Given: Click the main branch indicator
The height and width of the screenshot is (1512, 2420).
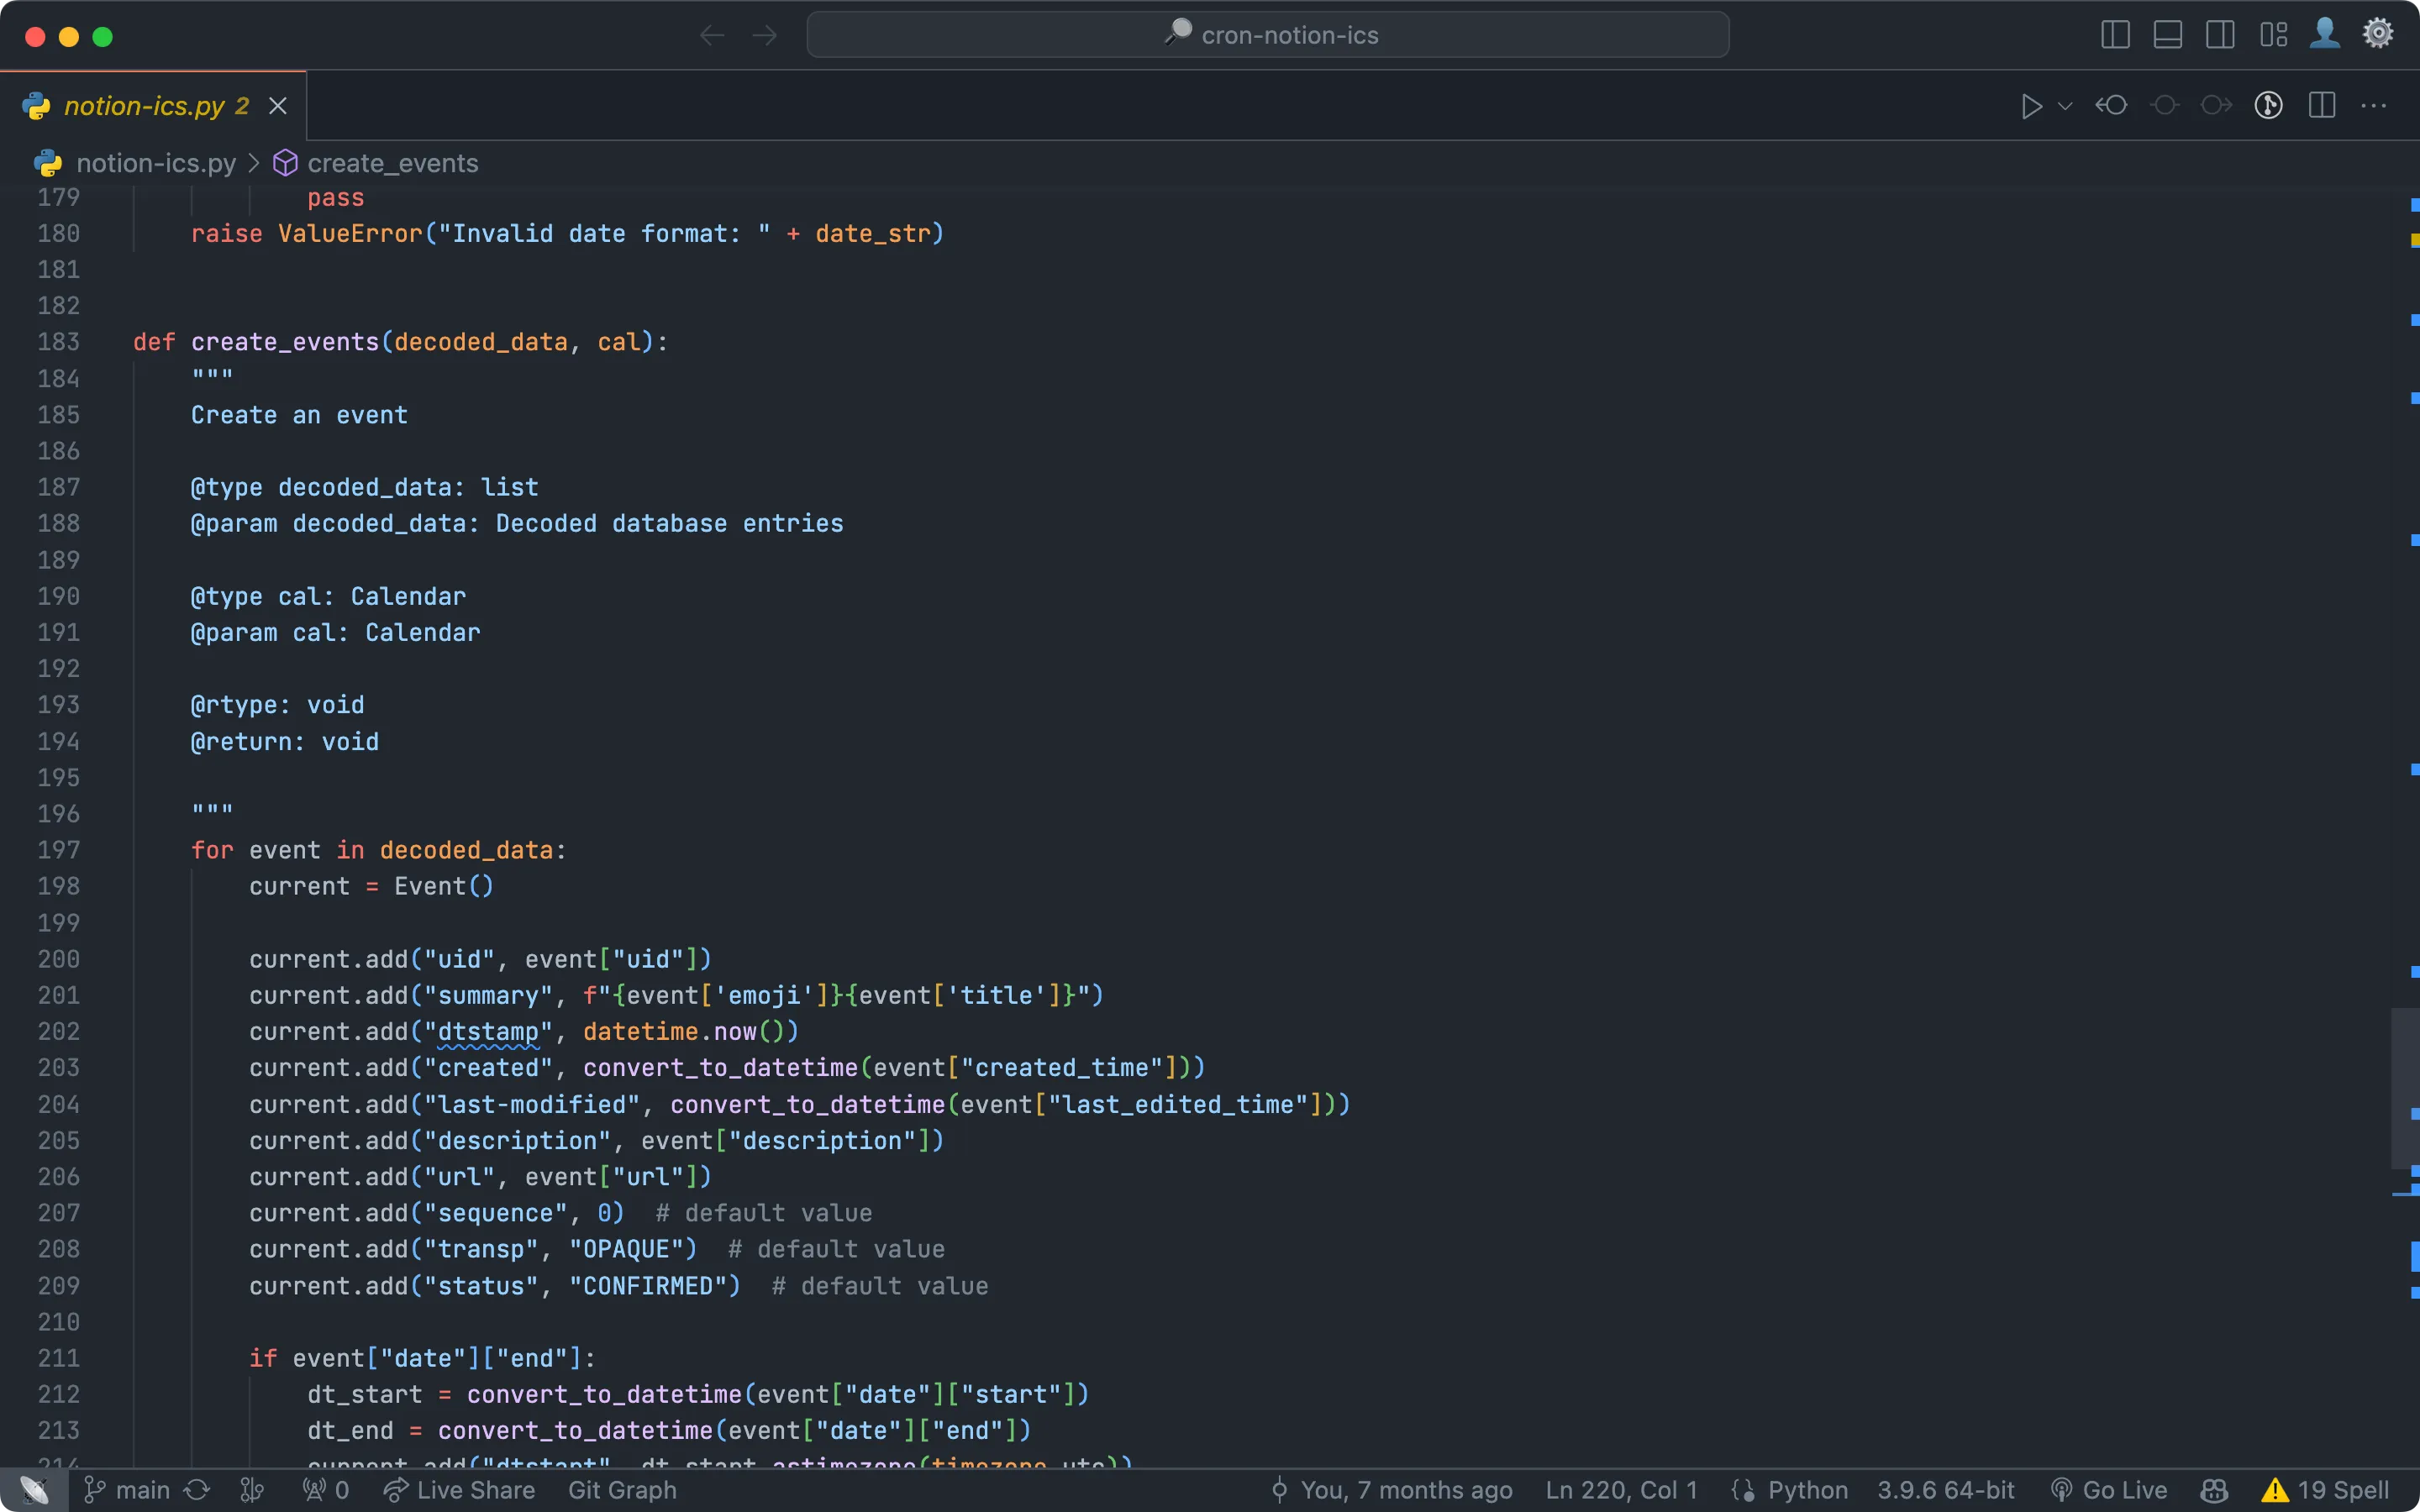Looking at the screenshot, I should [x=127, y=1490].
